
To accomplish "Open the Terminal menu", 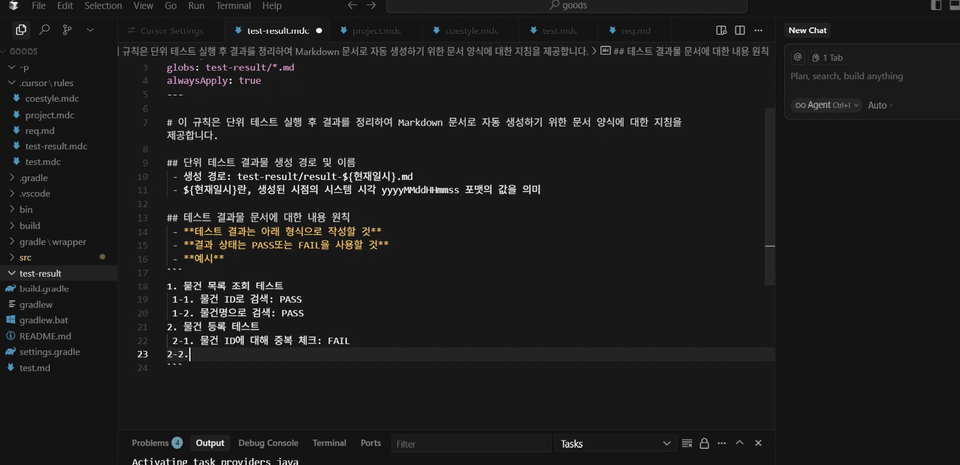I will tap(233, 6).
